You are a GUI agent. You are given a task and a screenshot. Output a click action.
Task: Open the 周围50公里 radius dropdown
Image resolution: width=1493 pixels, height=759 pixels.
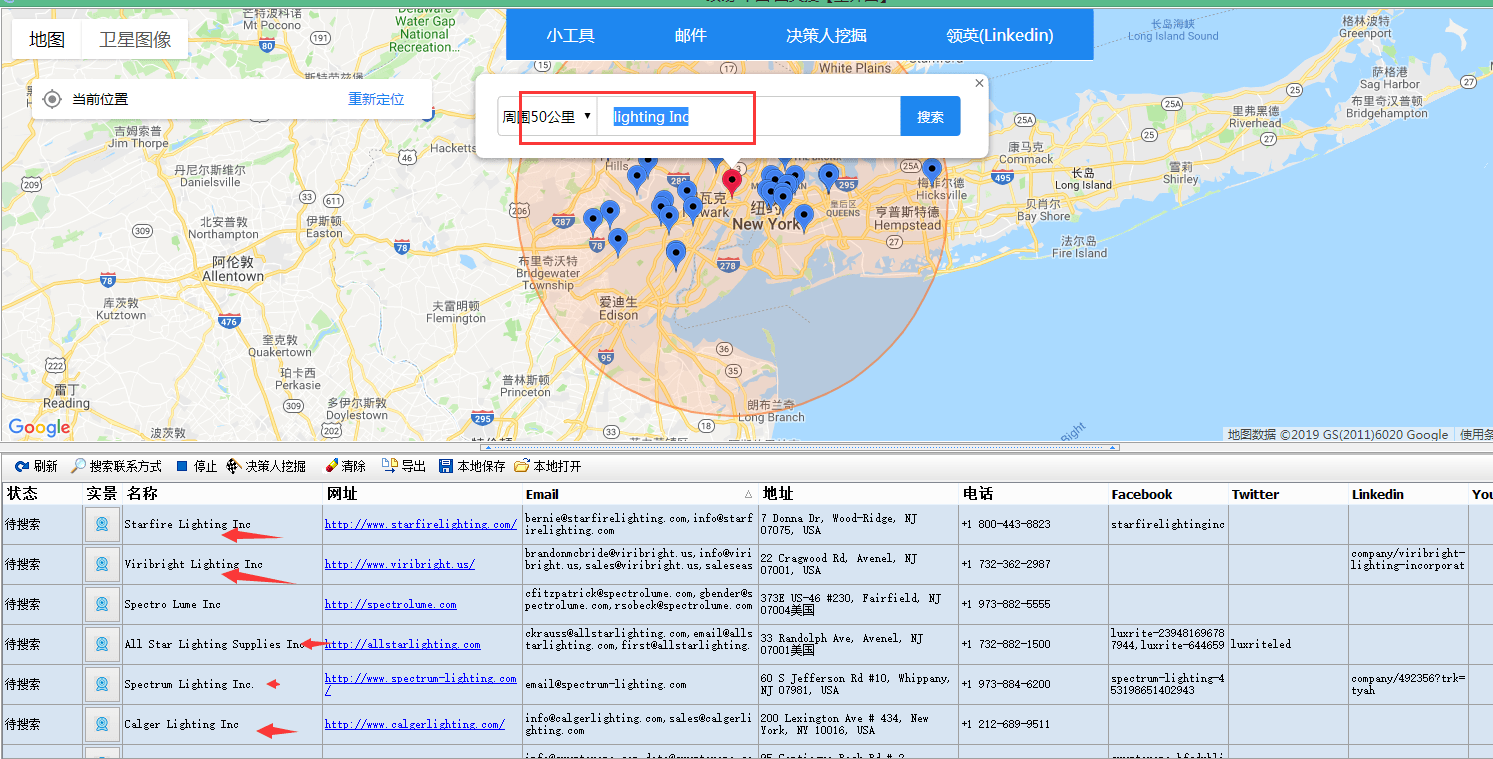[x=549, y=116]
